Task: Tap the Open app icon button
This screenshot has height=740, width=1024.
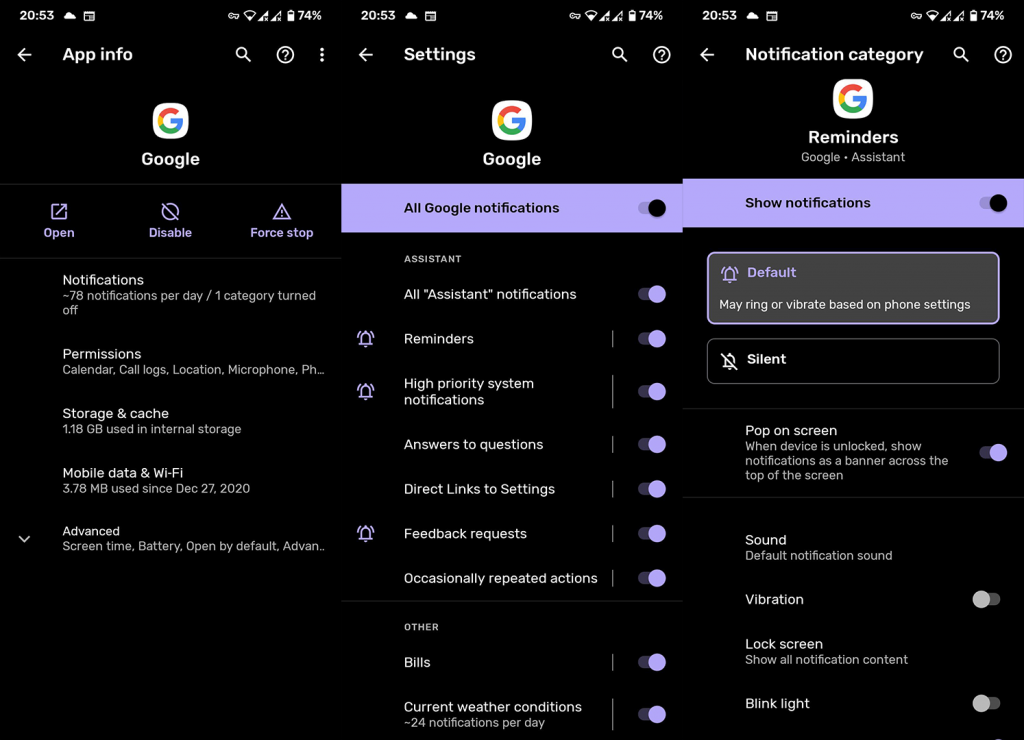Action: pyautogui.click(x=59, y=212)
